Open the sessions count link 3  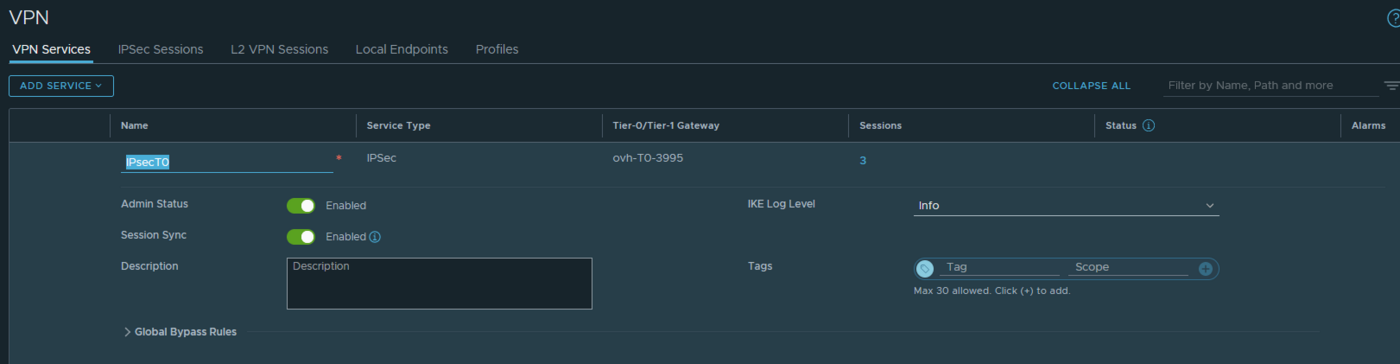tap(863, 160)
